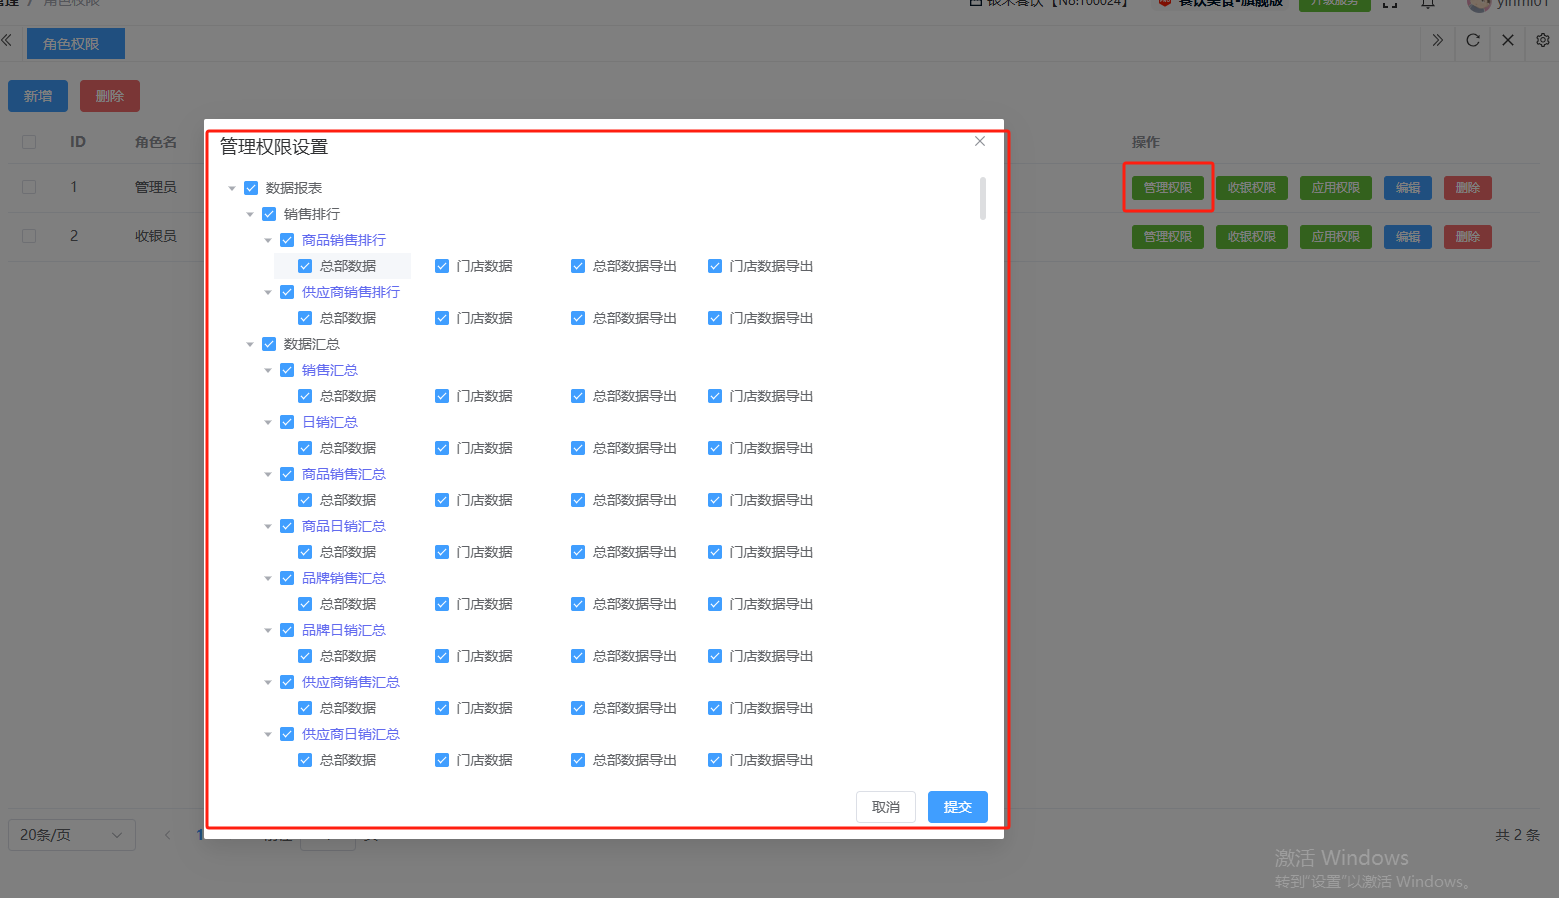The height and width of the screenshot is (898, 1559).
Task: Click the 取消 cancel button
Action: pos(885,807)
